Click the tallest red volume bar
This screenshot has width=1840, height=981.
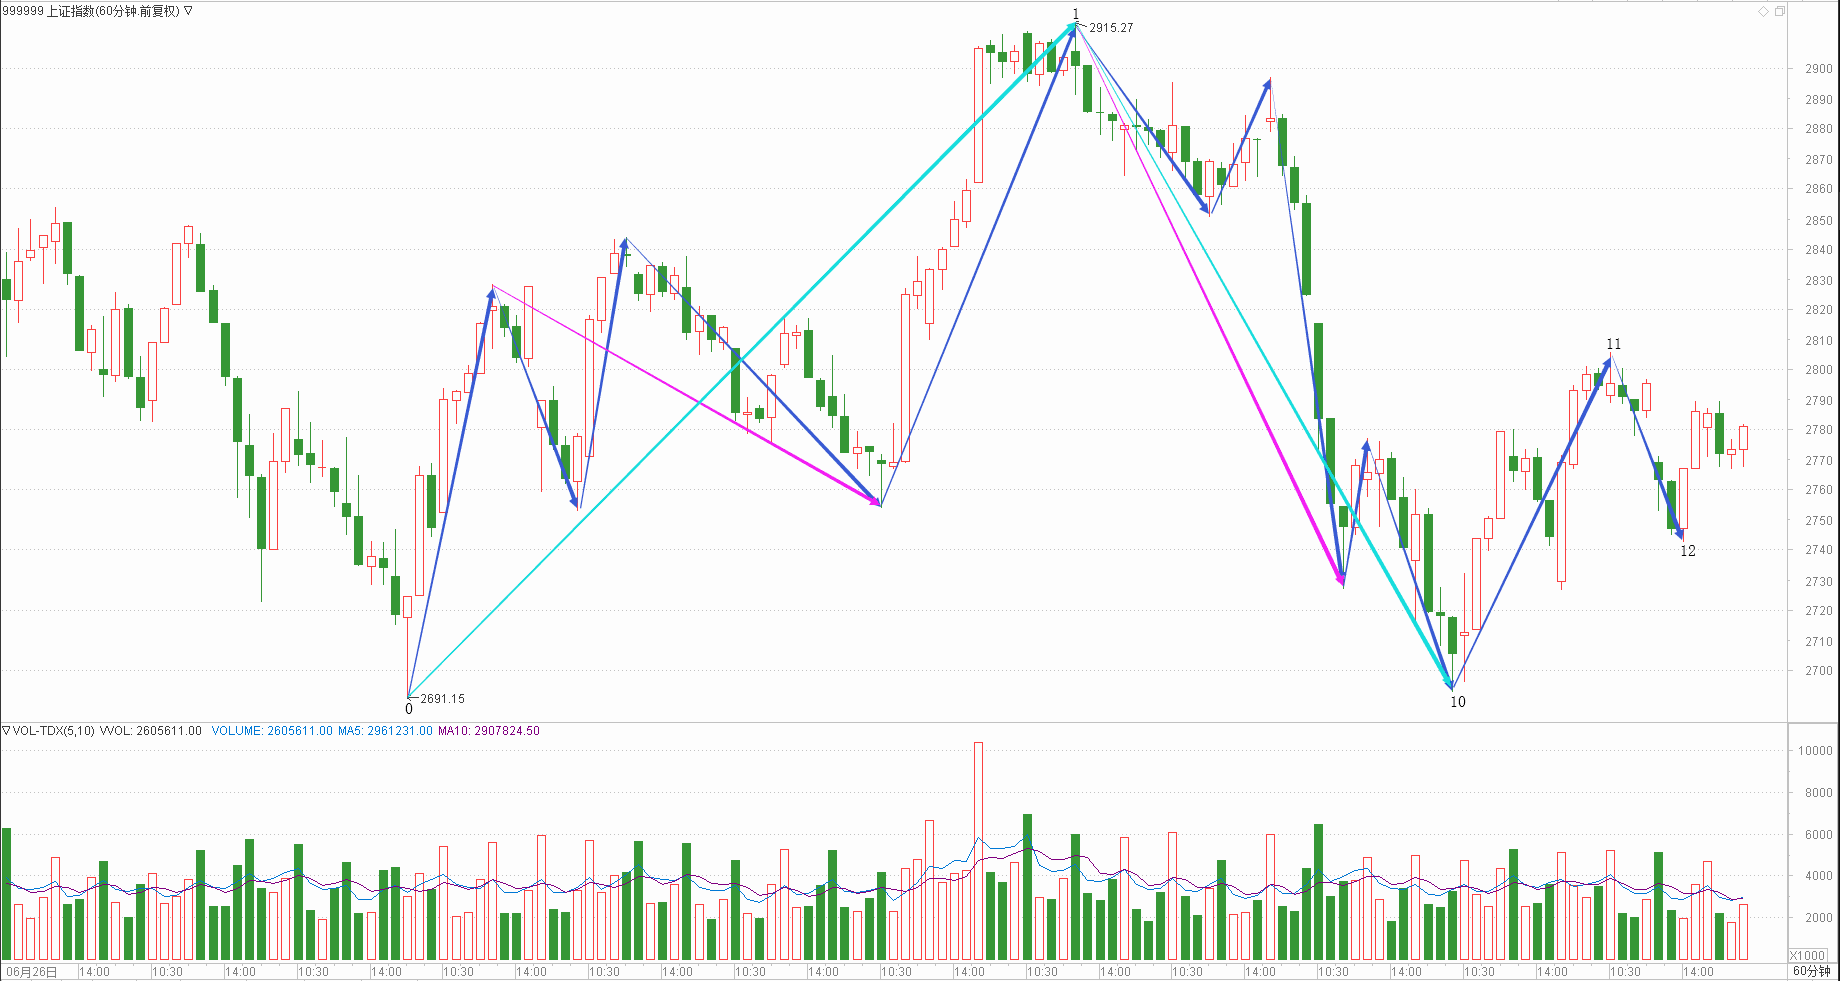point(978,850)
